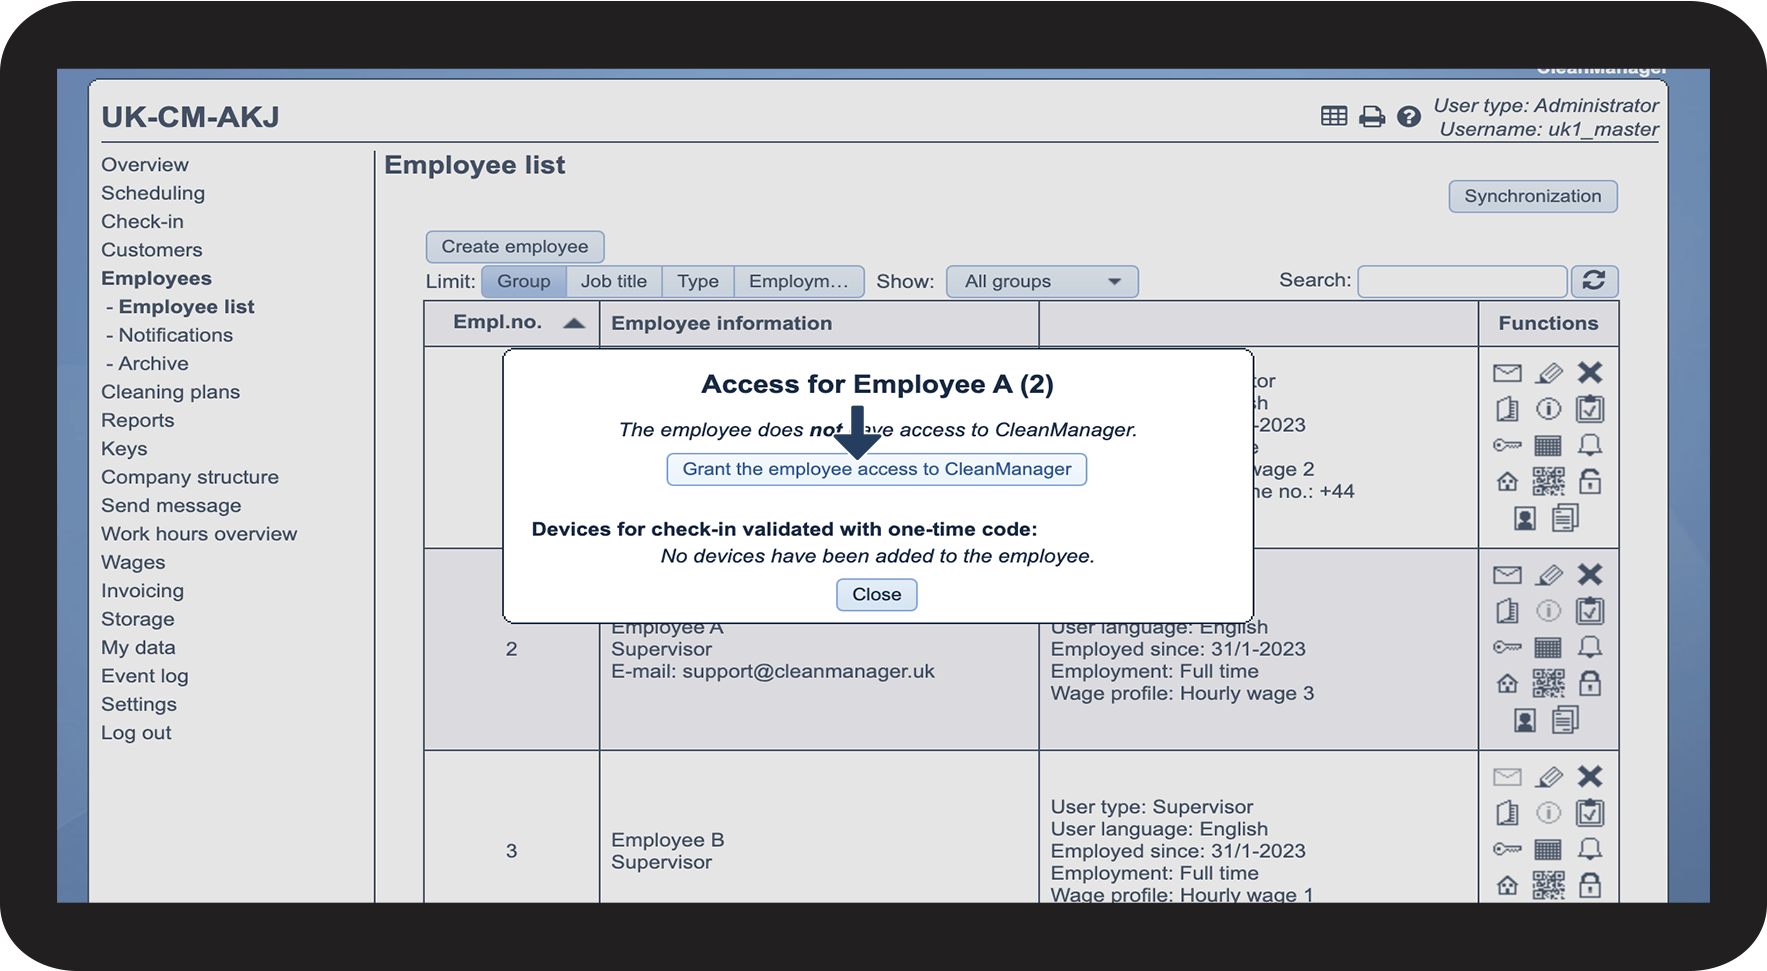Close the Access for Employee A dialog
Viewport: 1767px width, 971px height.
(877, 594)
